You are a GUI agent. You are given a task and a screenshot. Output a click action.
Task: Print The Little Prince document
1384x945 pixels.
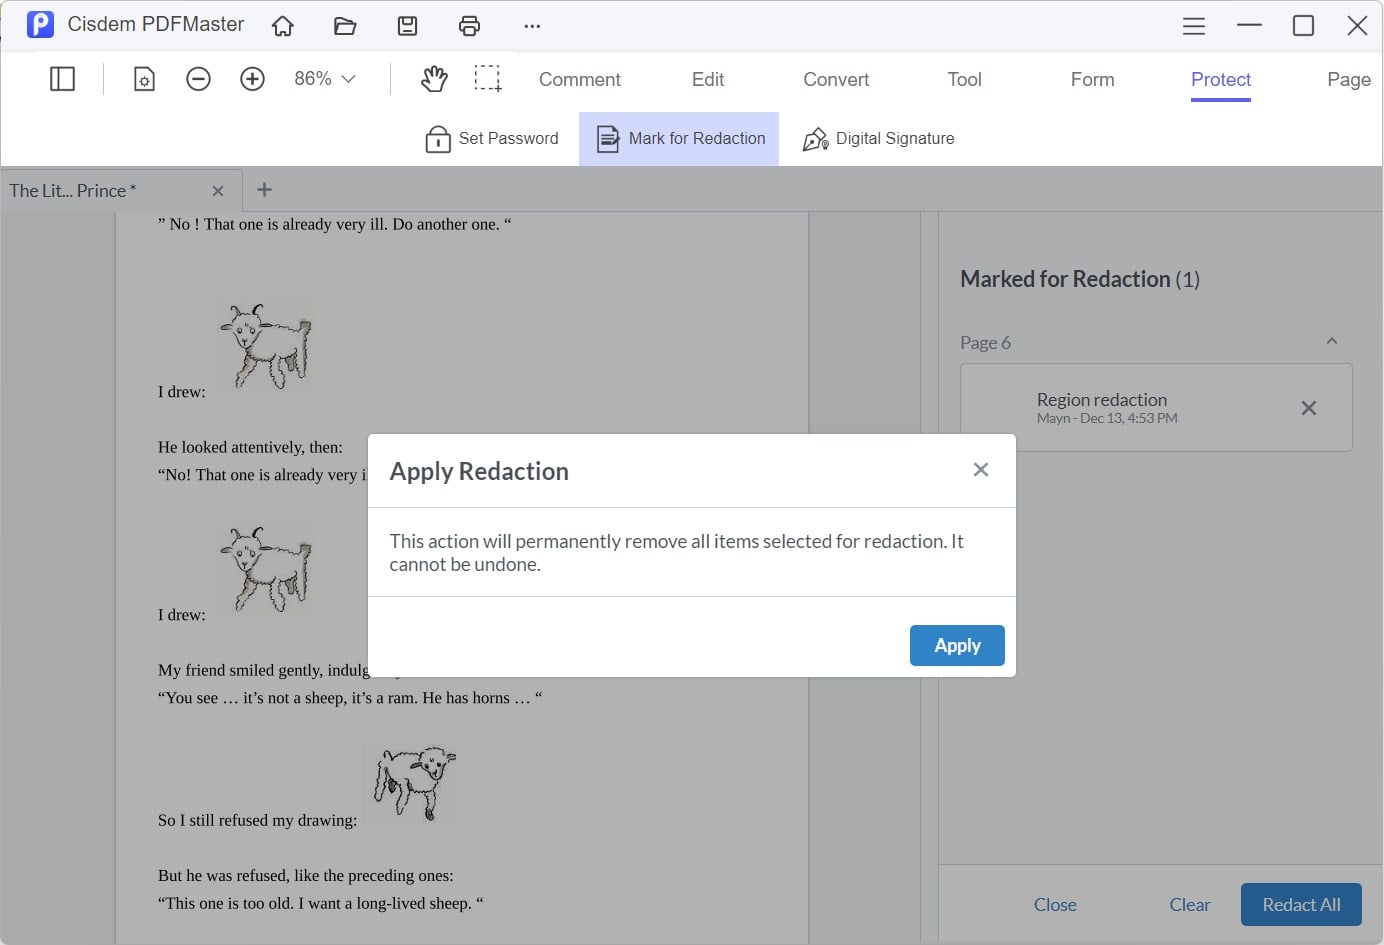tap(469, 26)
